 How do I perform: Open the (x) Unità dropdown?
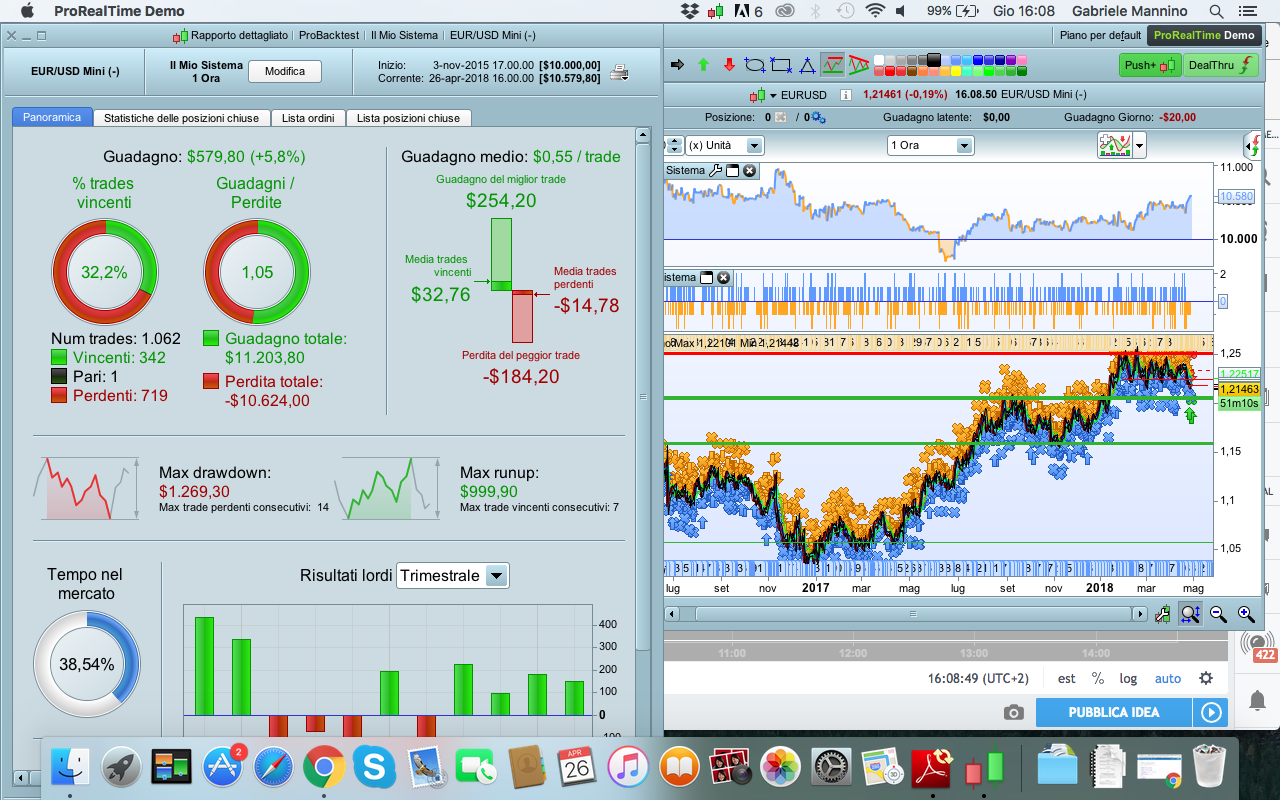tap(725, 145)
